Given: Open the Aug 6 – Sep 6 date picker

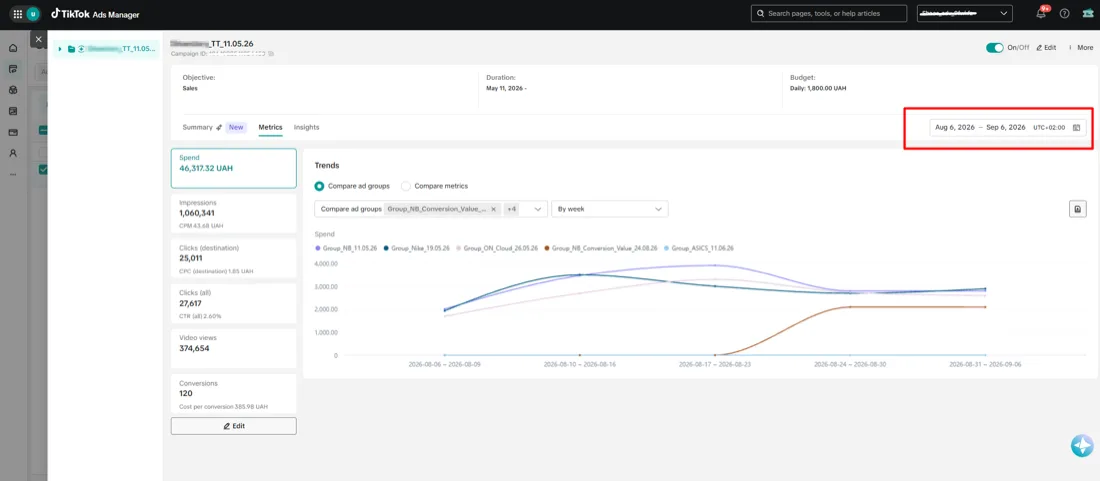Looking at the screenshot, I should coord(1008,128).
